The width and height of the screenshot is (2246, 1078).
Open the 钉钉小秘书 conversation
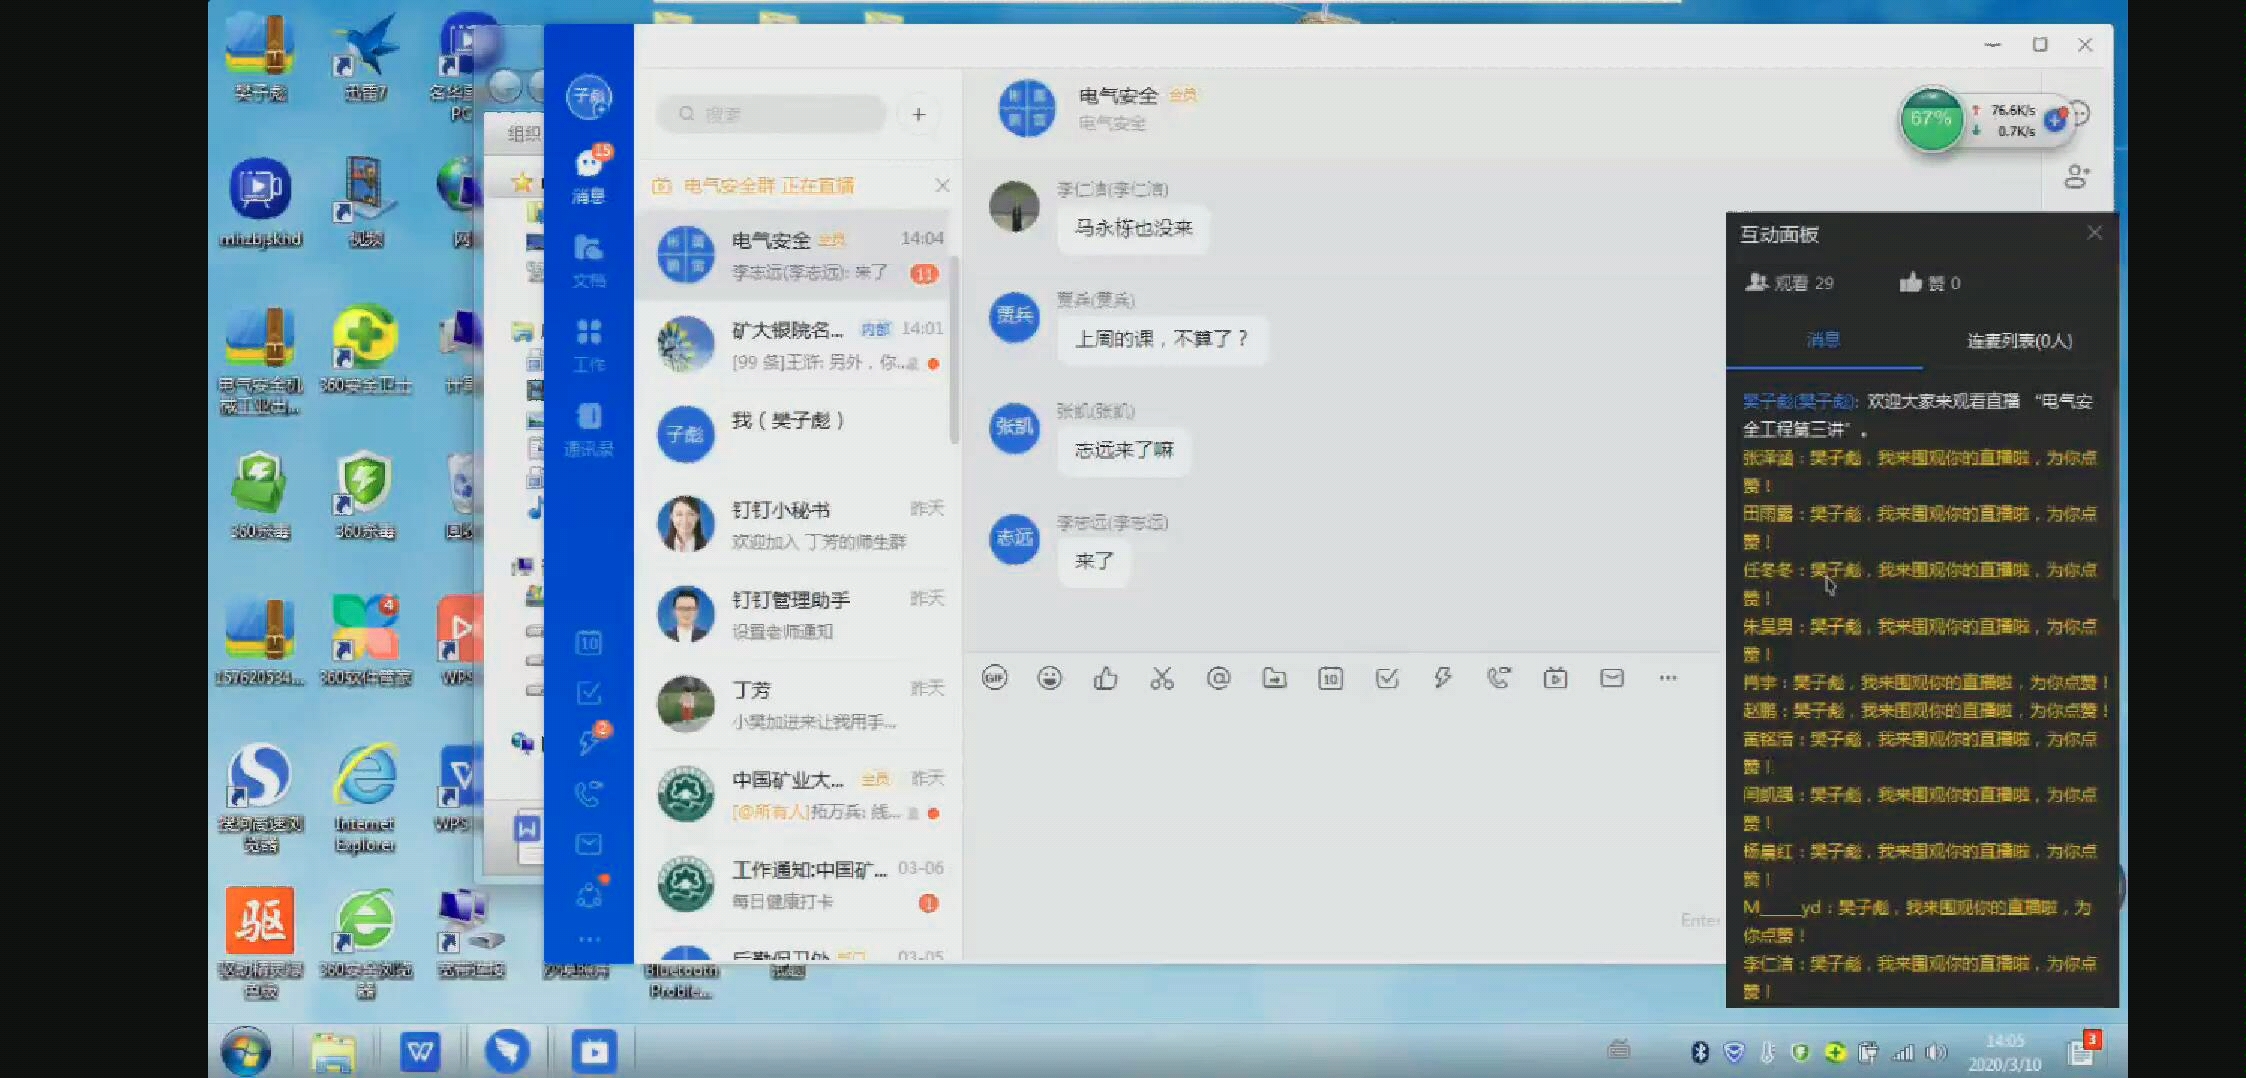792,525
